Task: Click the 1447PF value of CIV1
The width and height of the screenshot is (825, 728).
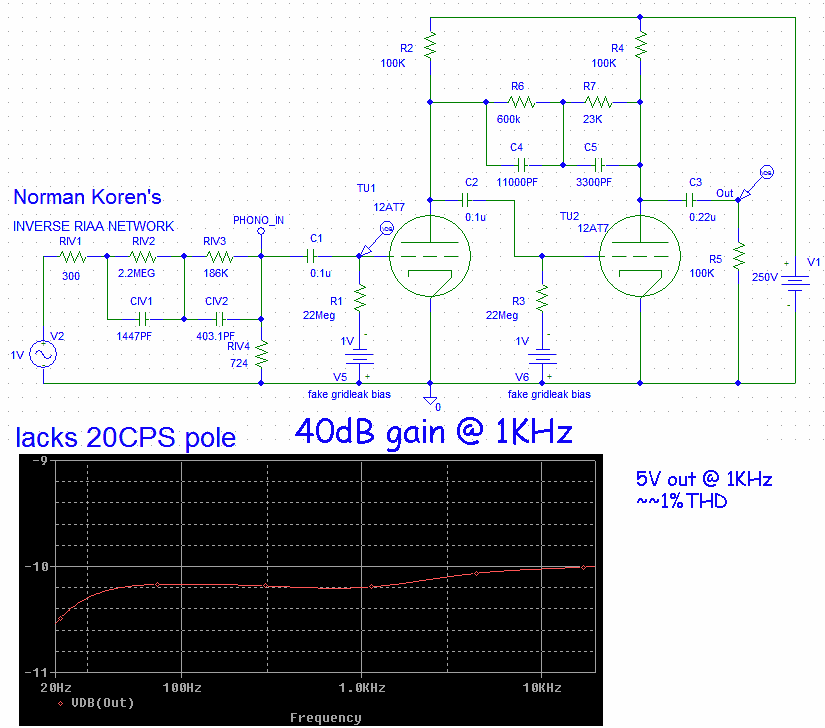Action: (x=134, y=336)
